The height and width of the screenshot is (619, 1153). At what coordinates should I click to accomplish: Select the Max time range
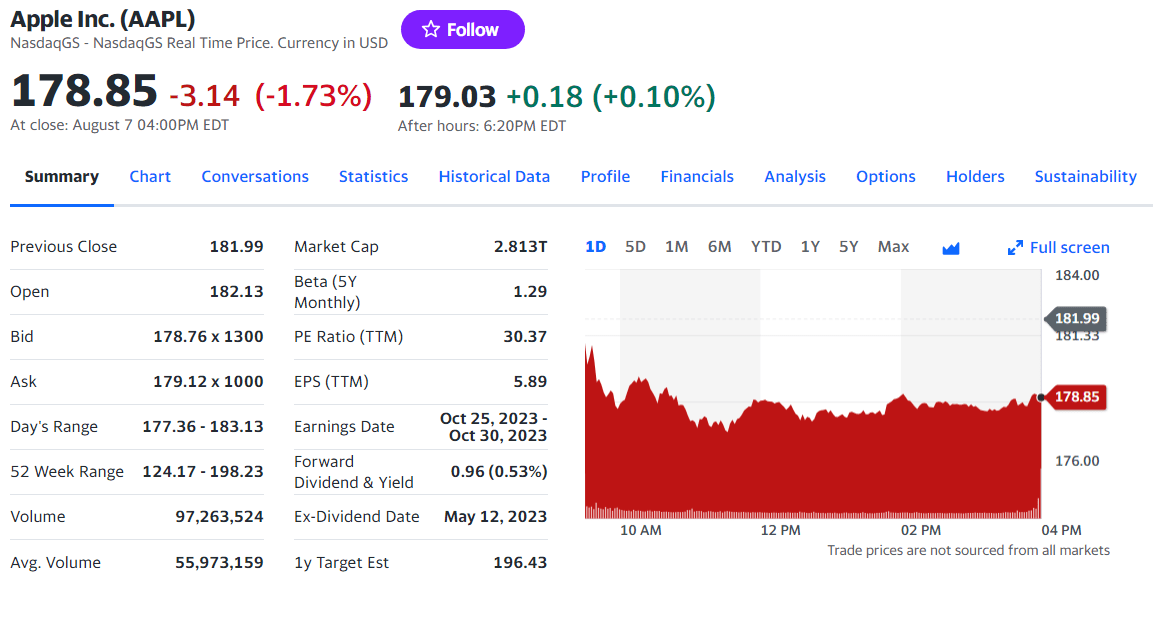(x=893, y=245)
